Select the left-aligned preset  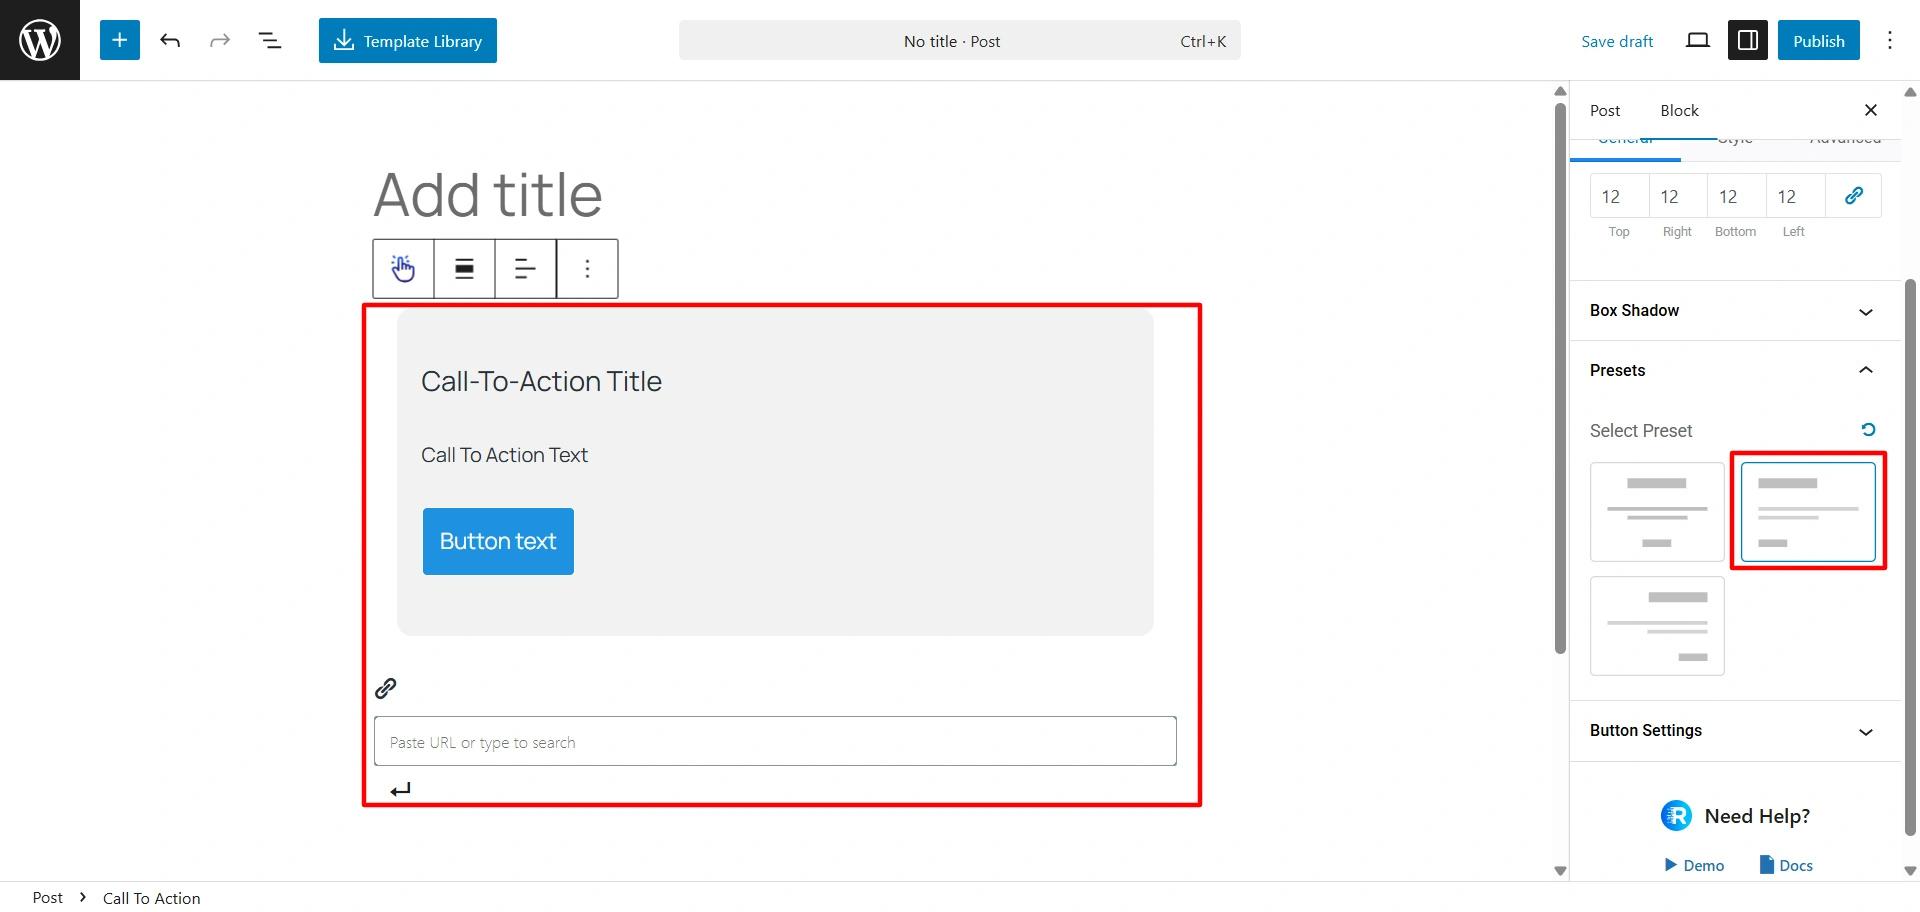(x=1808, y=512)
